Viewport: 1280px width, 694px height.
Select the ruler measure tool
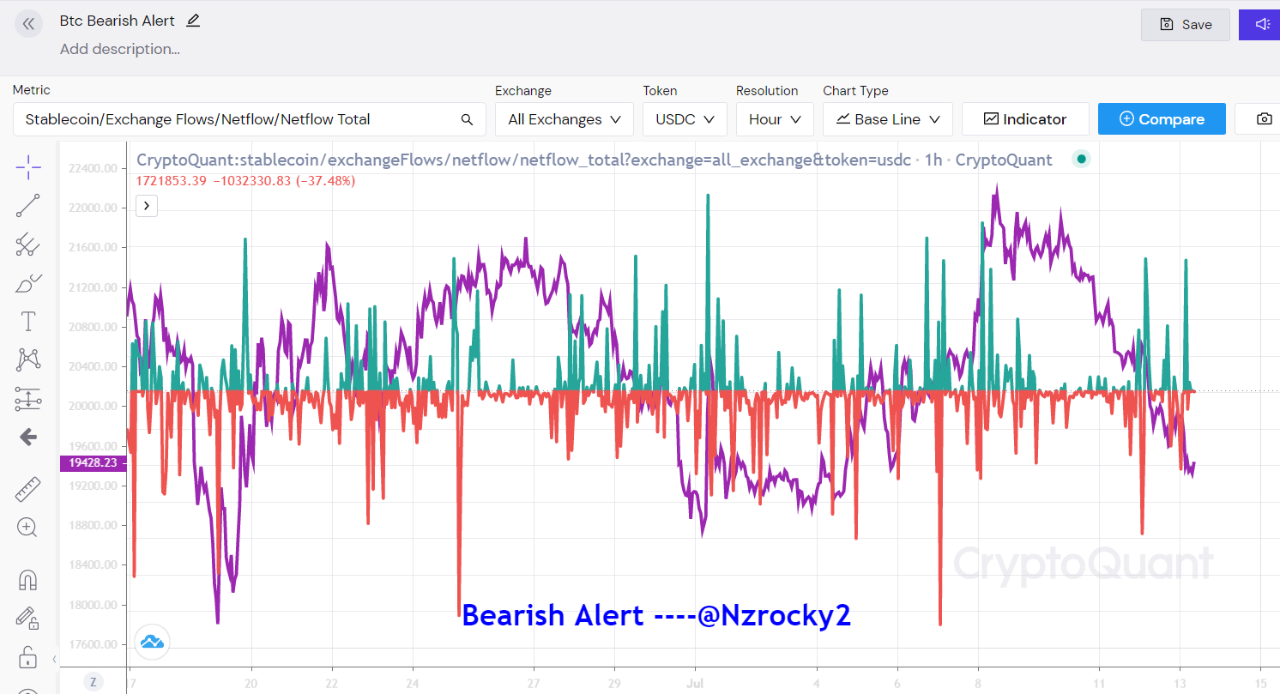(28, 489)
